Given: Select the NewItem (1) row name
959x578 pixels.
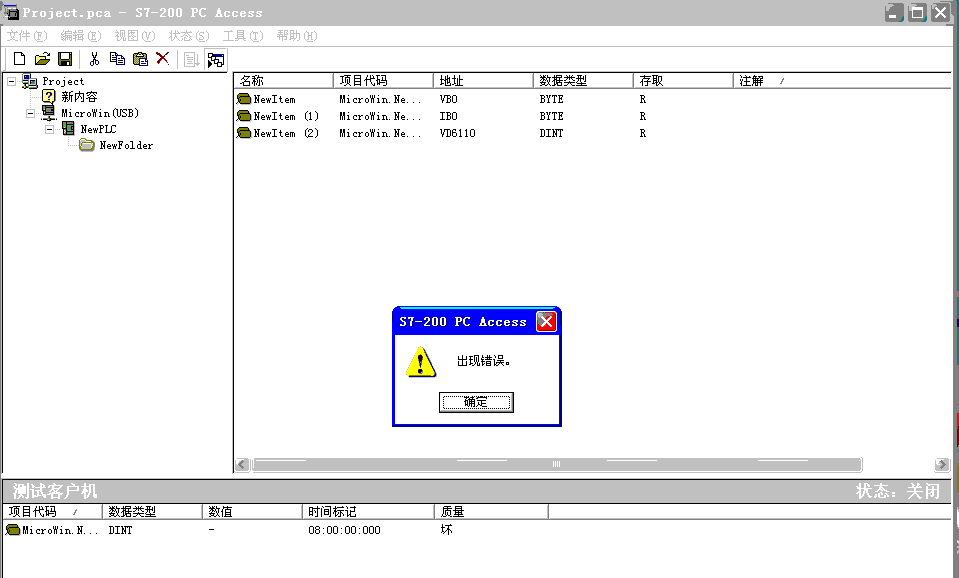Looking at the screenshot, I should tap(286, 116).
